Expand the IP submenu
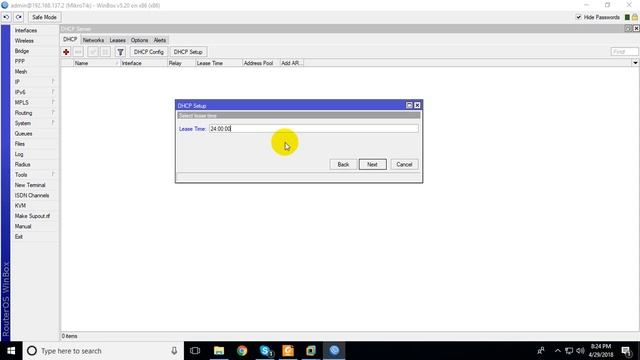 36,82
